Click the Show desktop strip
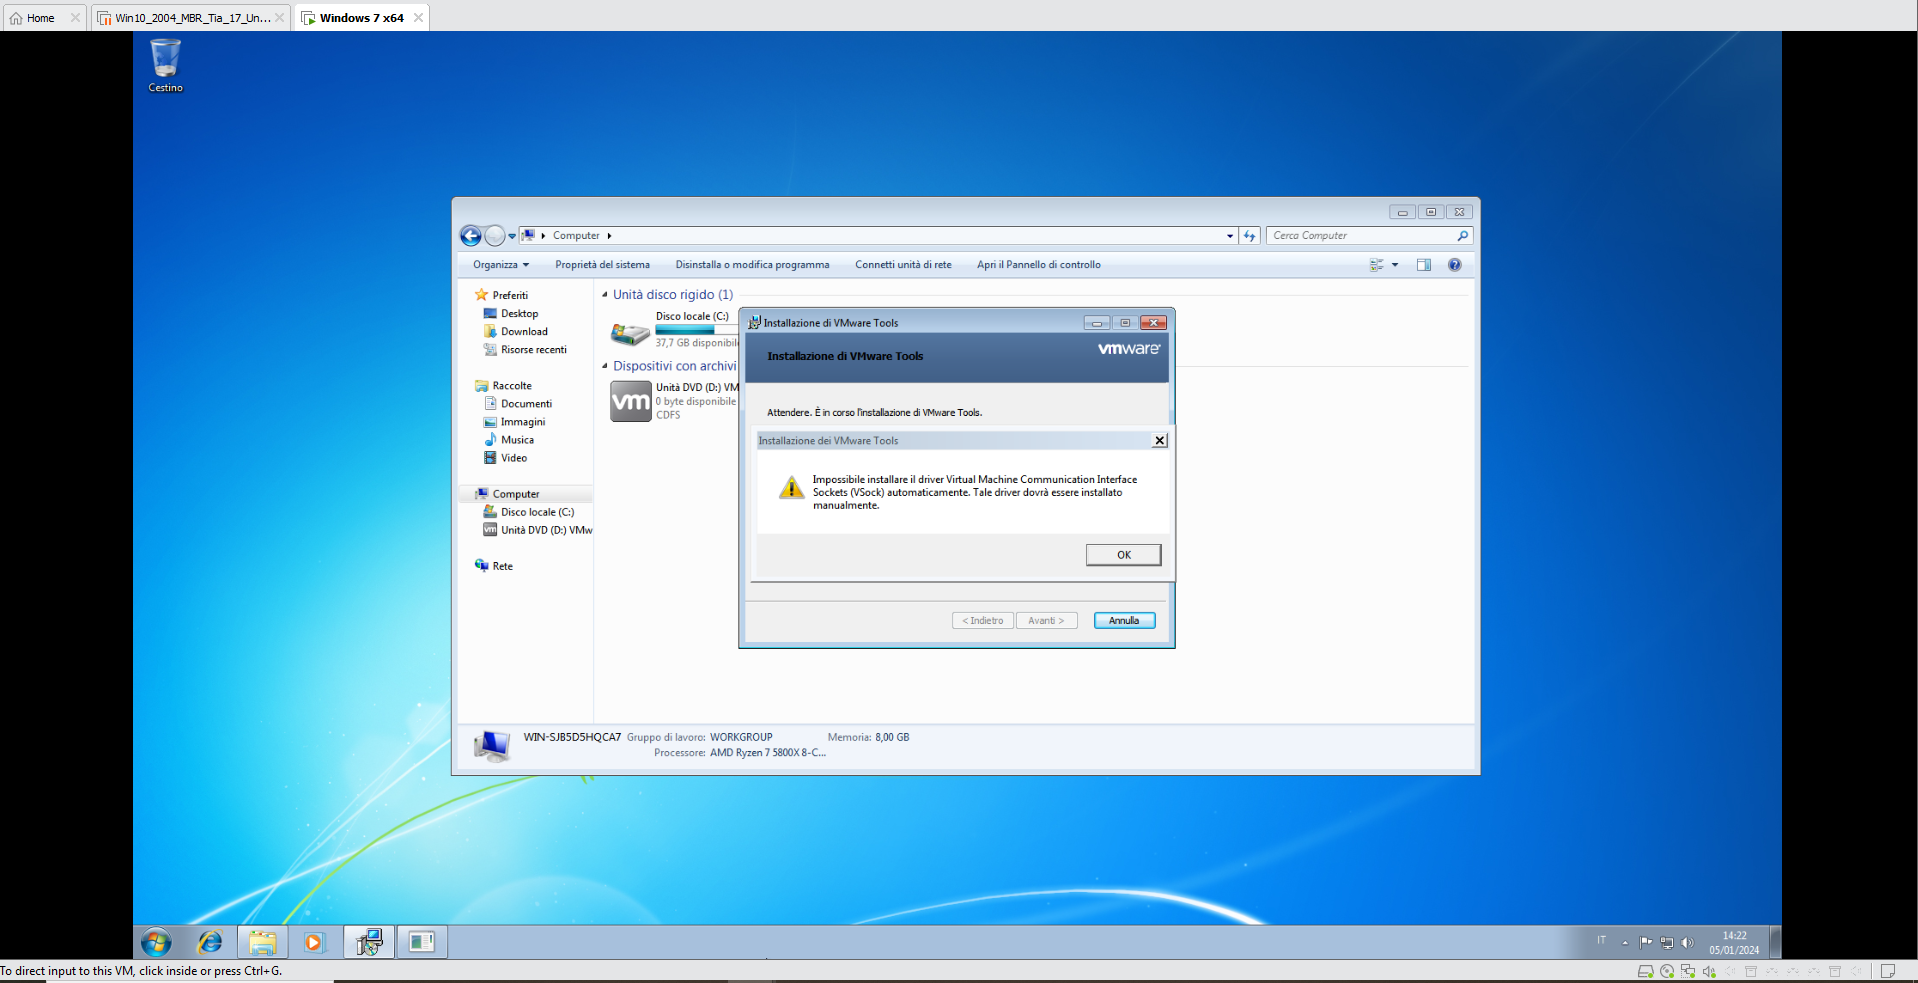The width and height of the screenshot is (1918, 983). click(x=1775, y=942)
